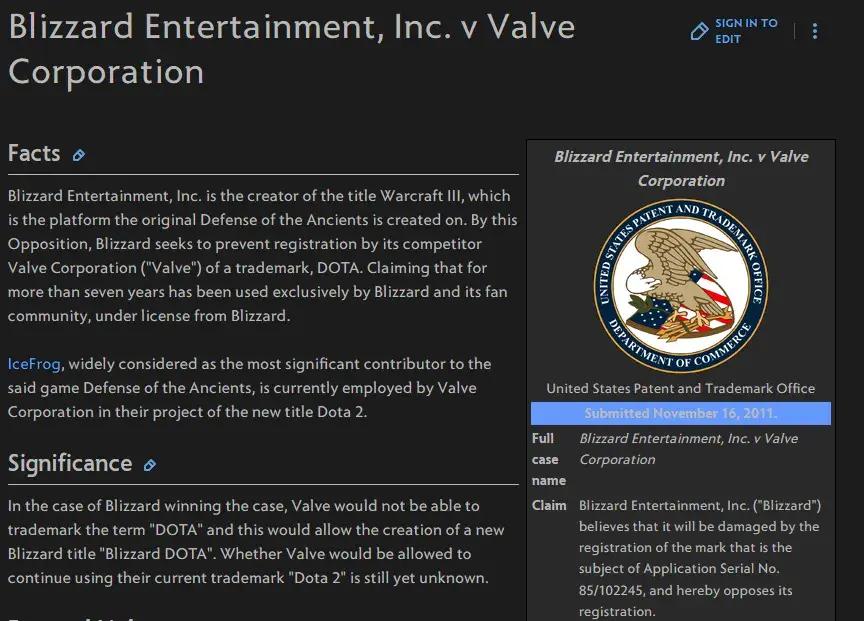Select the Significance section heading
Image resolution: width=864 pixels, height=621 pixels.
[70, 464]
